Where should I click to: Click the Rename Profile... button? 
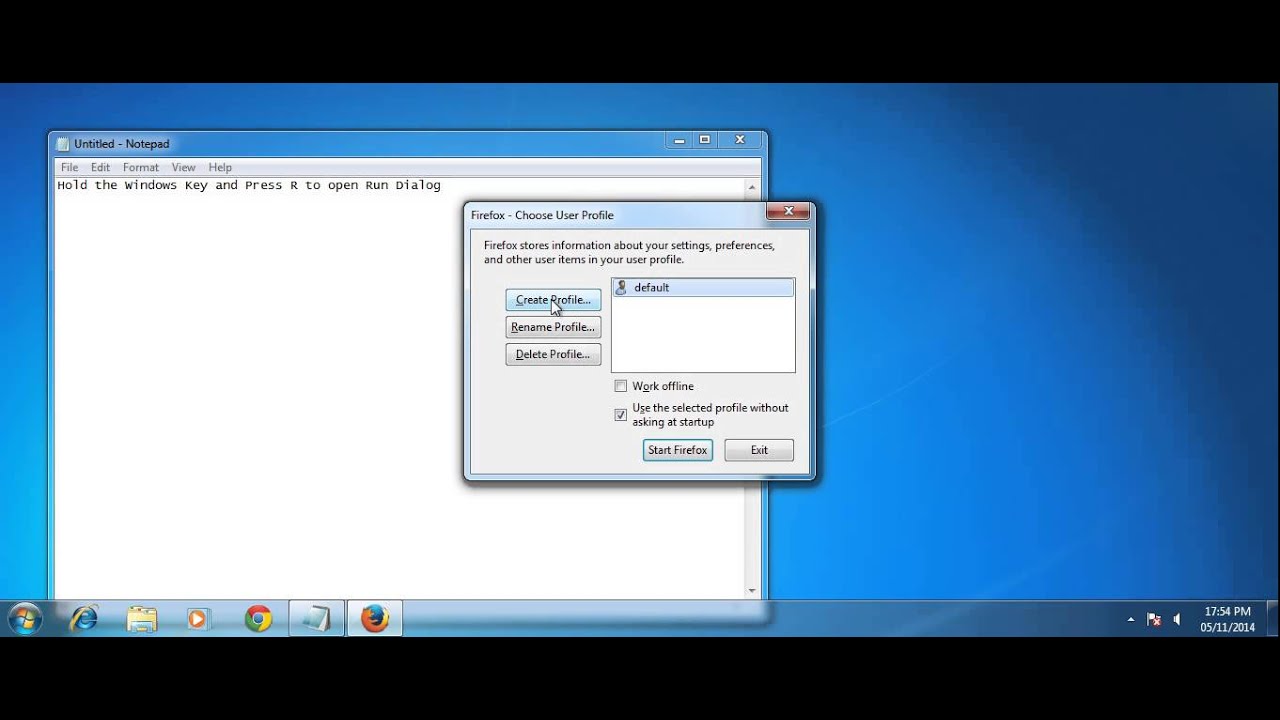tap(553, 327)
